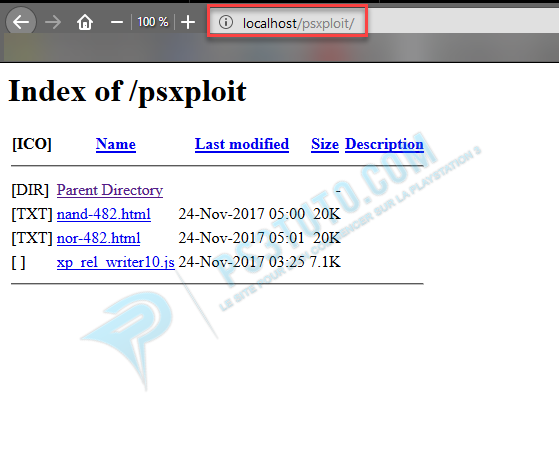This screenshot has width=559, height=455.
Task: Open the Parent Directory link
Action: pos(110,190)
